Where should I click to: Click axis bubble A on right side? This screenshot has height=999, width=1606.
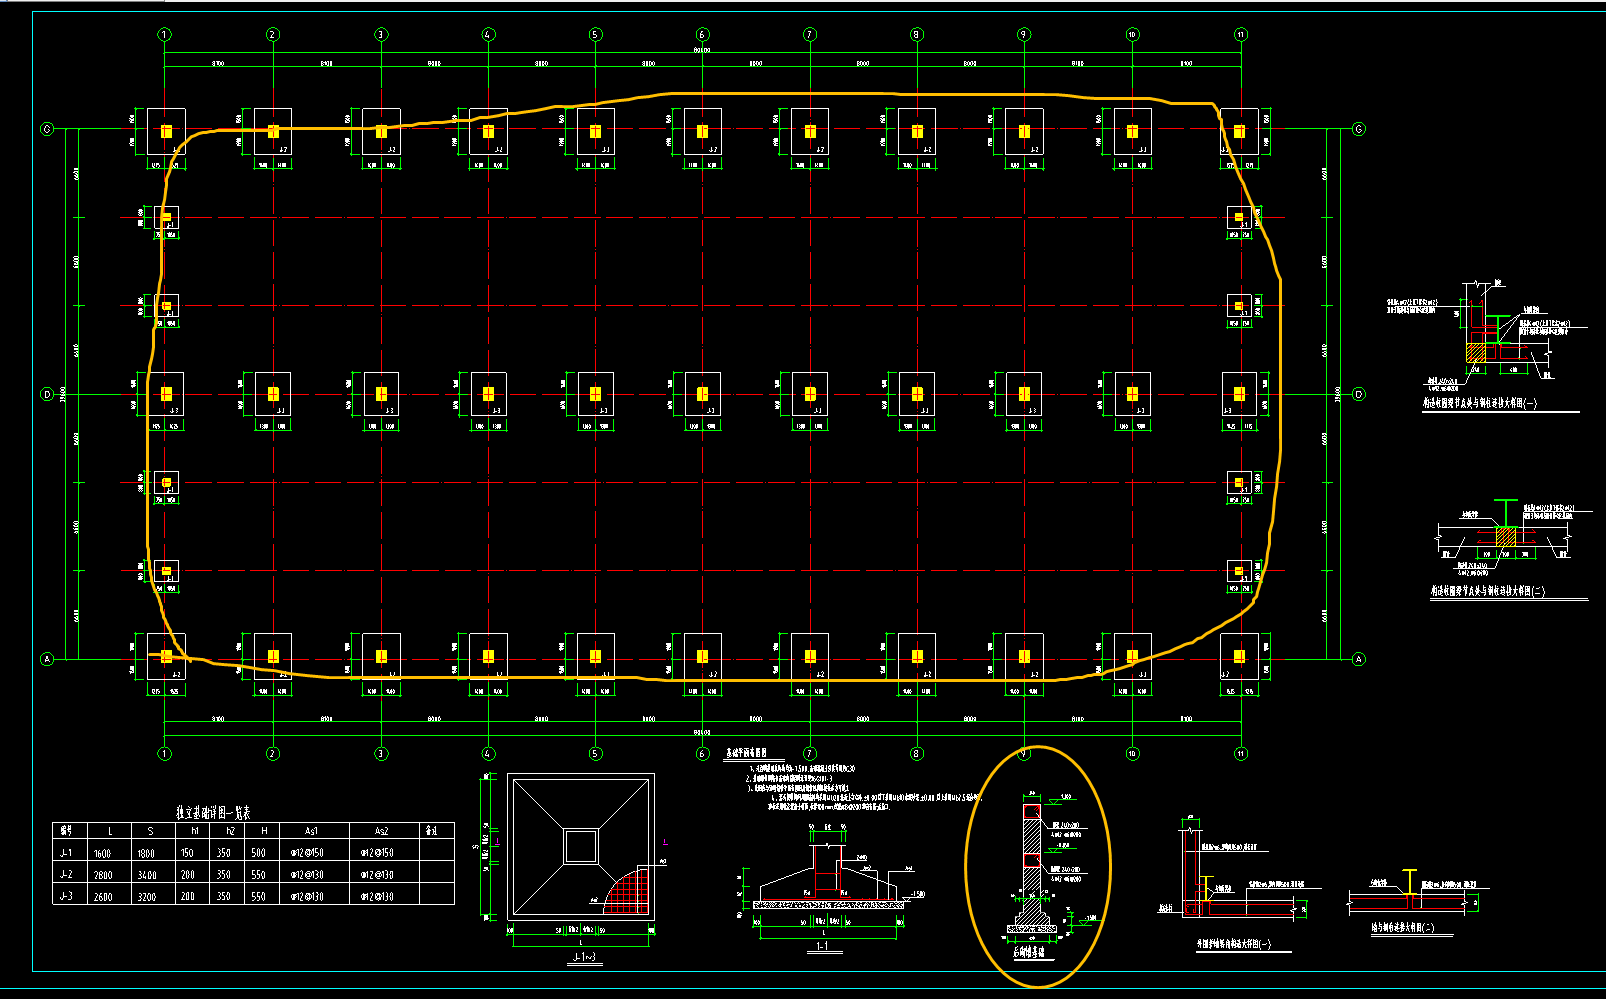(1359, 659)
